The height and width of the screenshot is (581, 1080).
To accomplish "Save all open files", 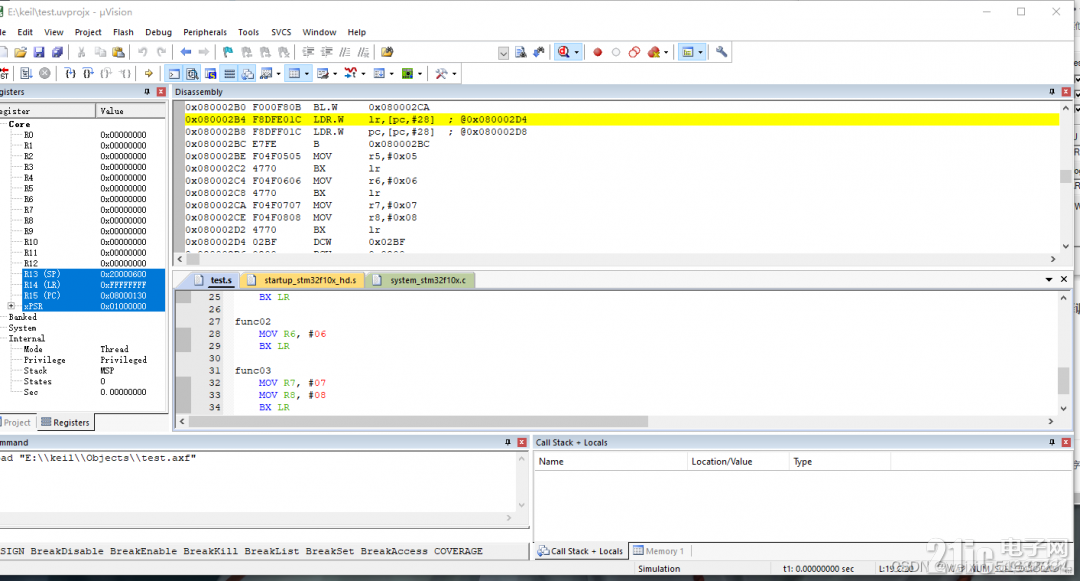I will tap(57, 52).
